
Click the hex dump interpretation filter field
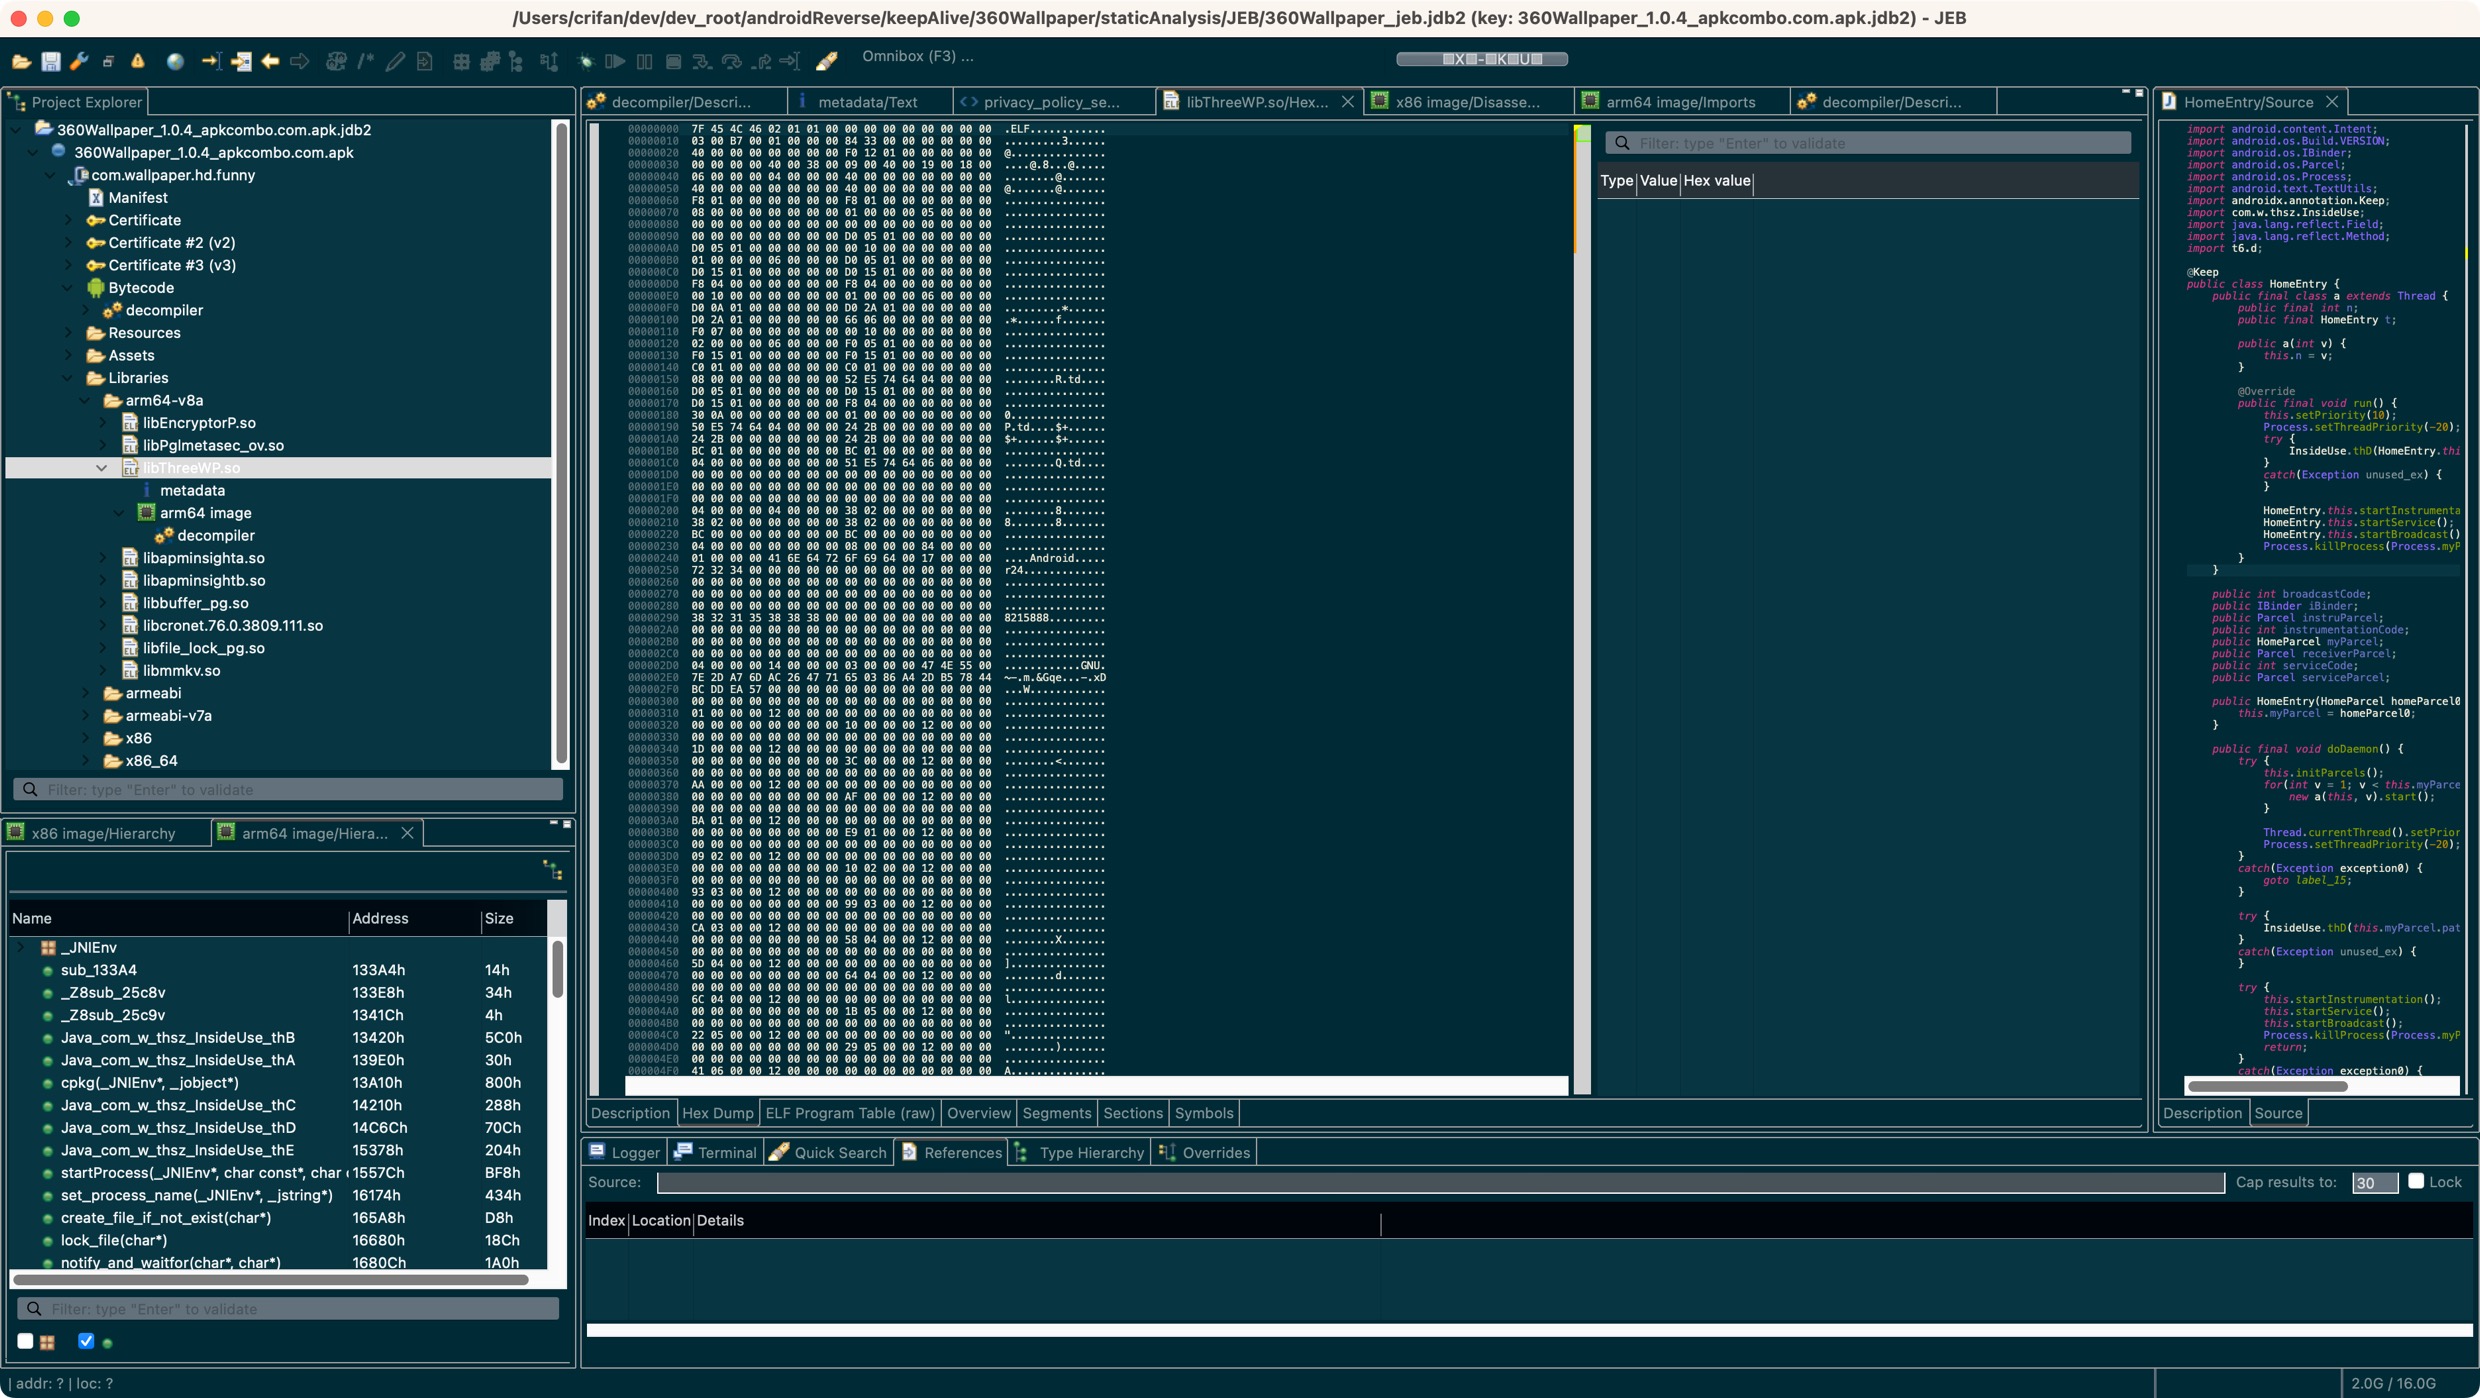click(1868, 143)
